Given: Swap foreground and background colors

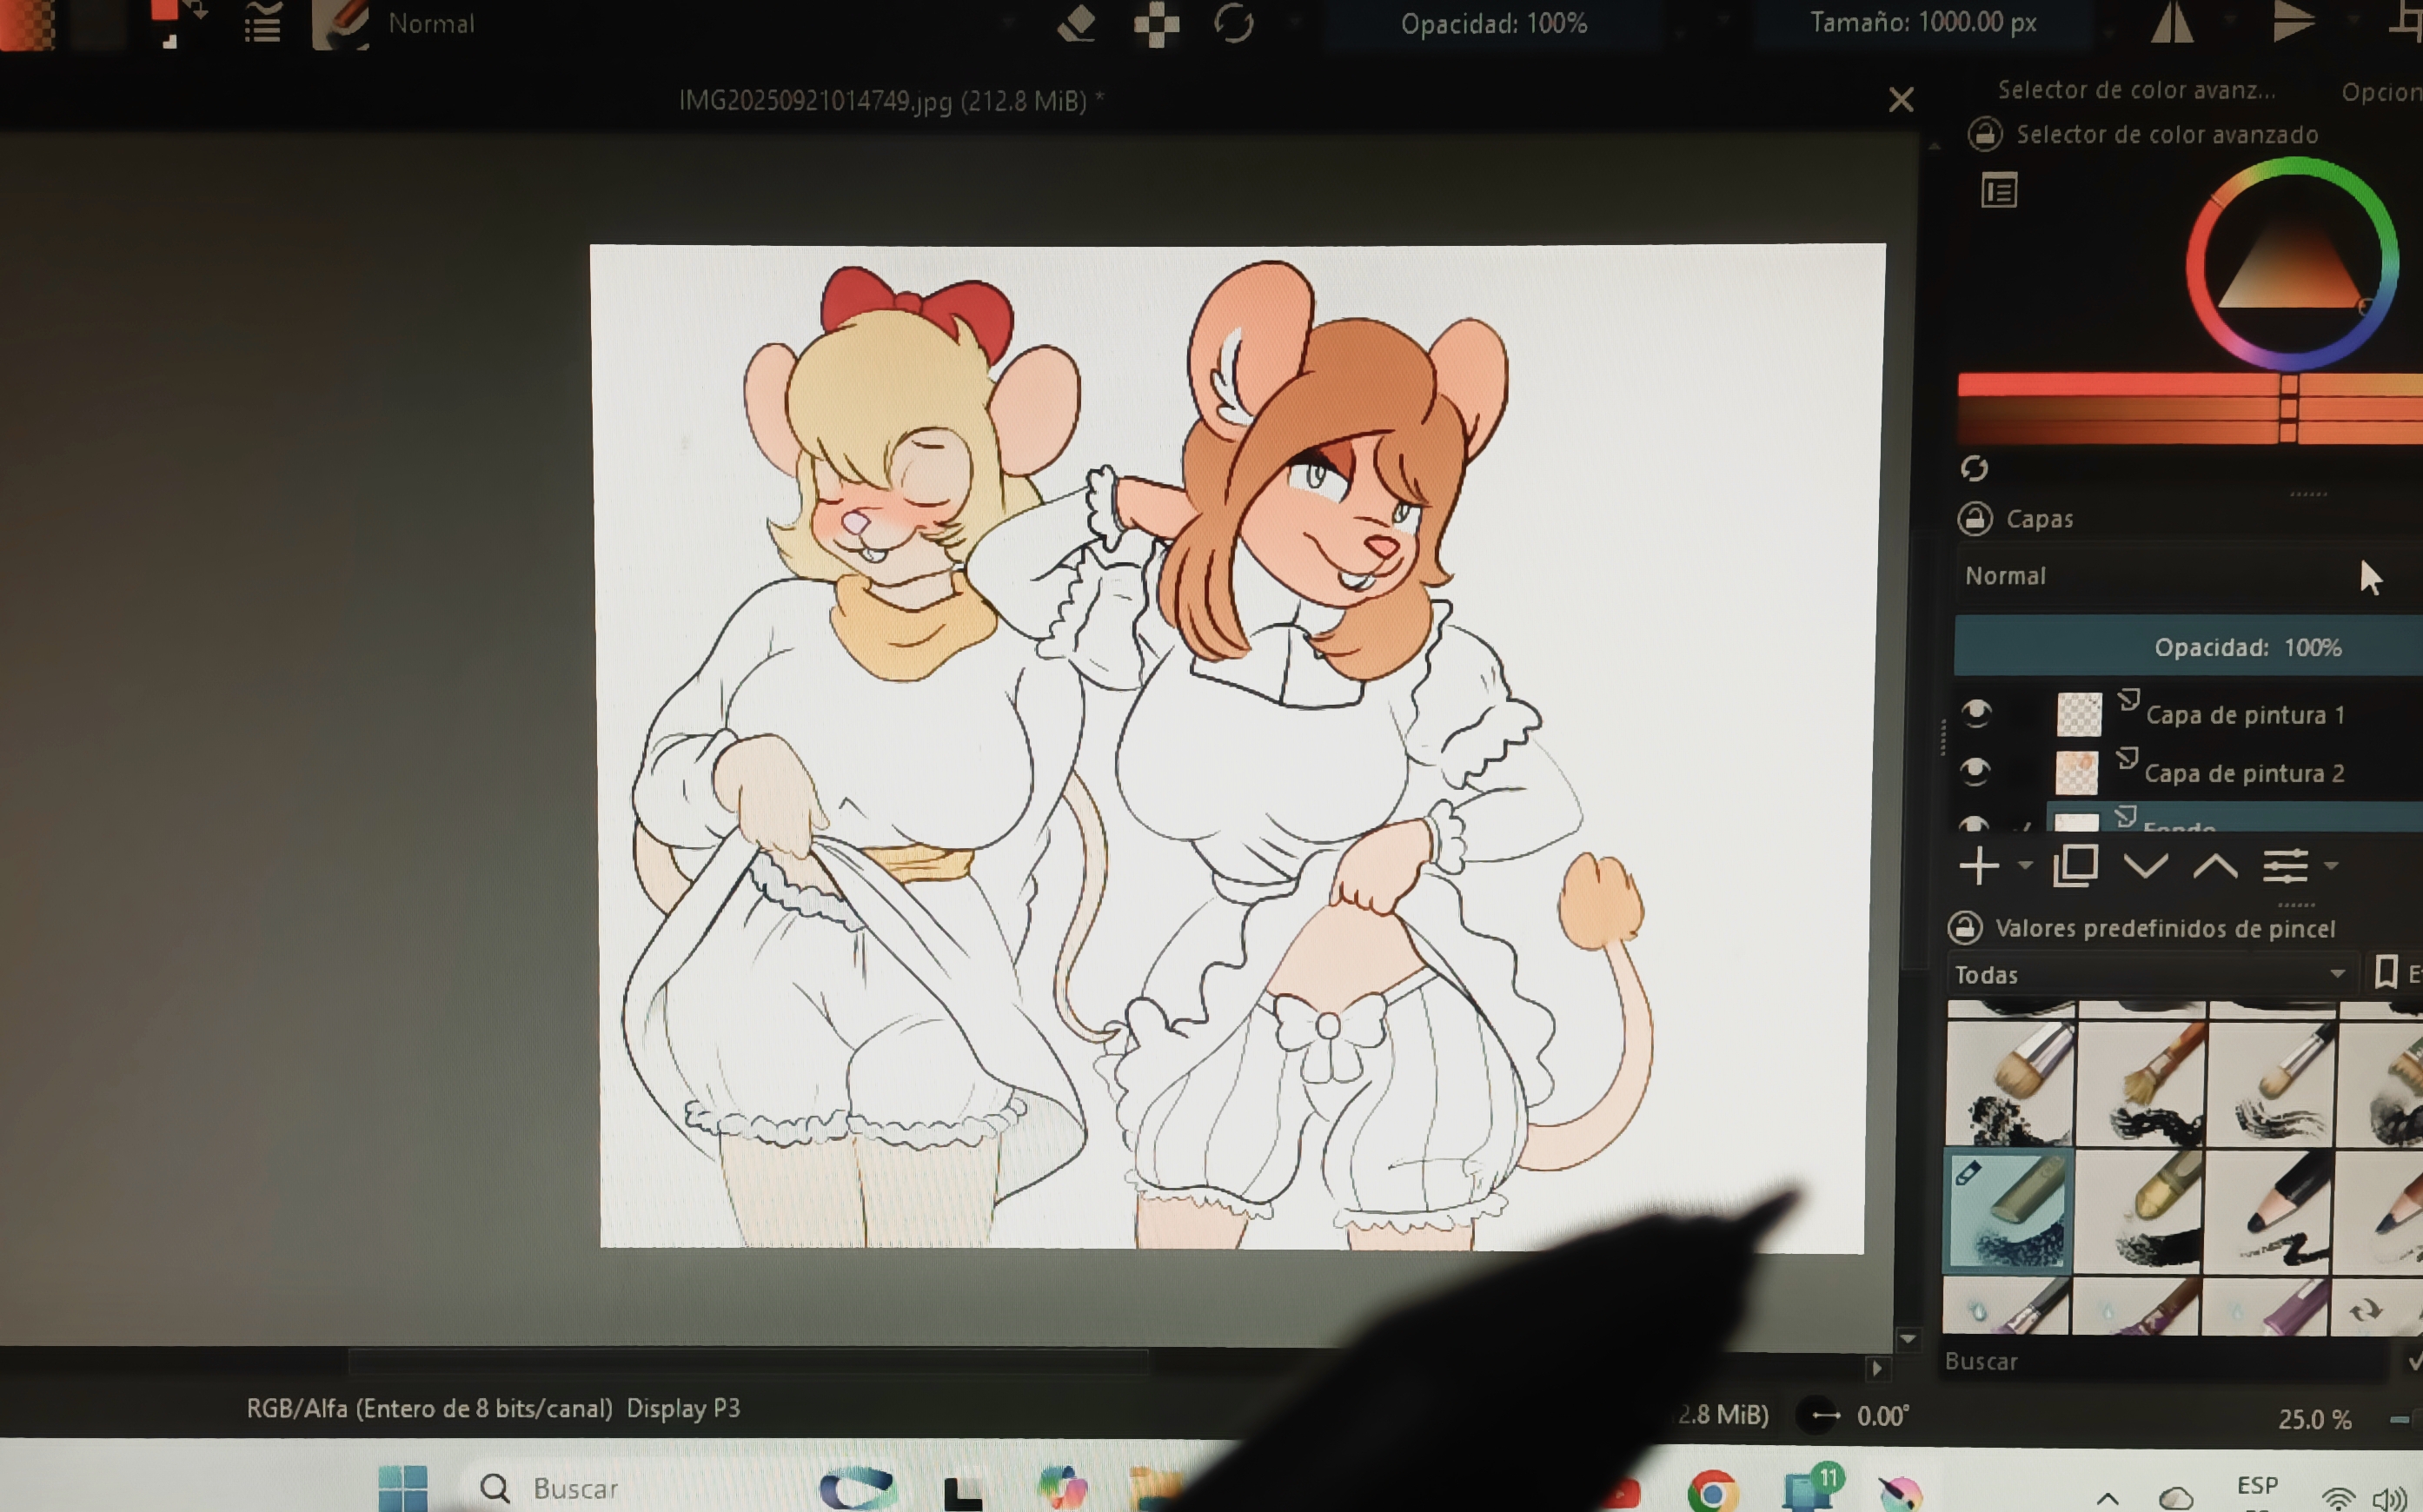Looking at the screenshot, I should tap(197, 10).
